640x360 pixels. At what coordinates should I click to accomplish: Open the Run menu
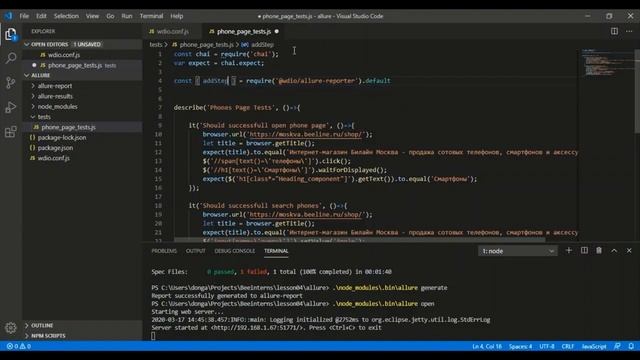click(127, 16)
